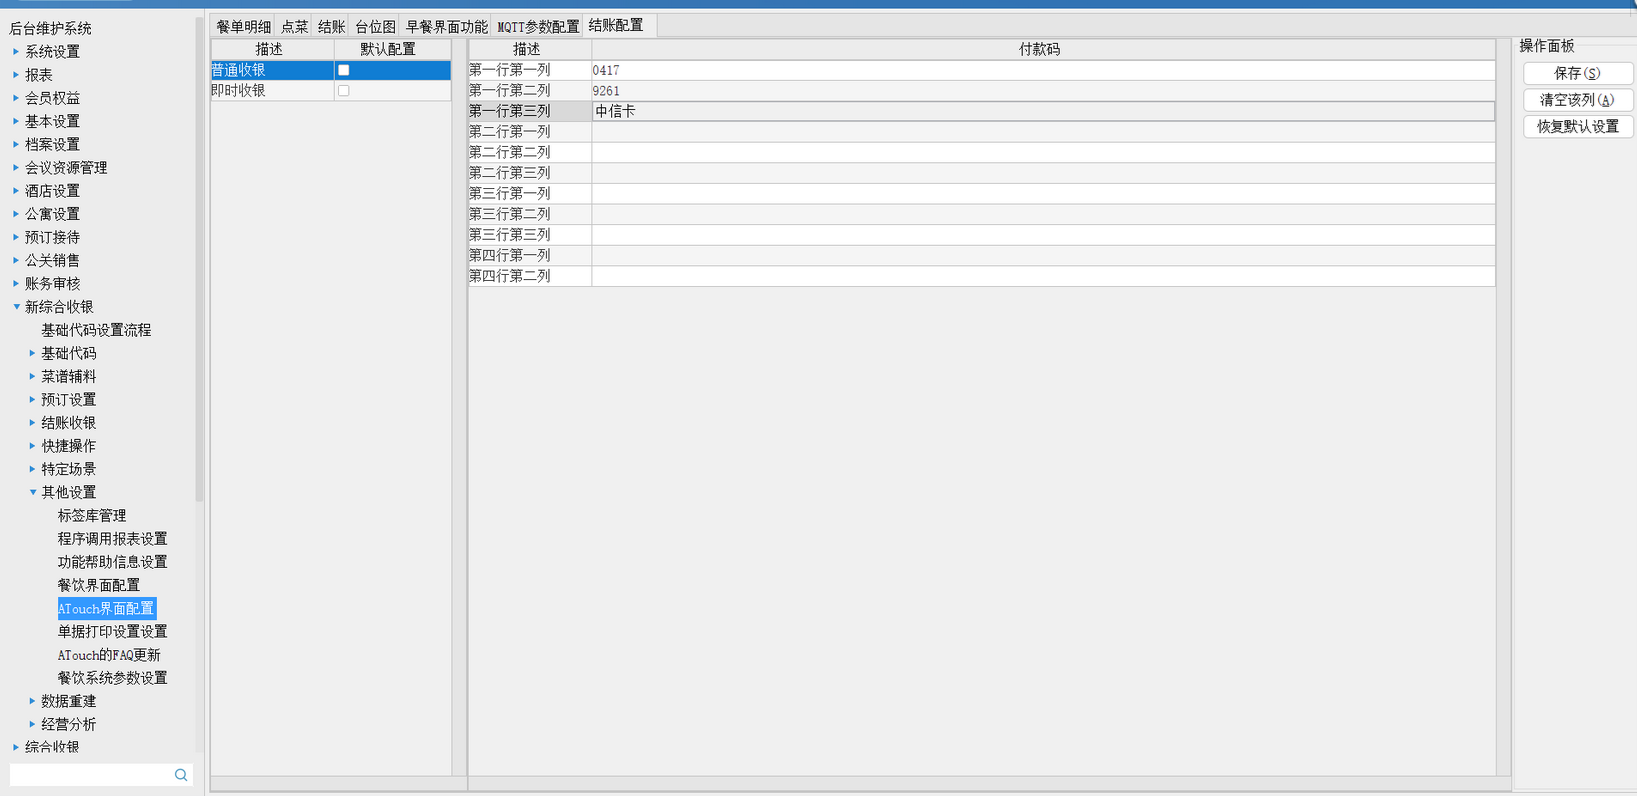This screenshot has height=796, width=1637.
Task: Expand the 酒店设置 tree node arrow
Action: 16,190
